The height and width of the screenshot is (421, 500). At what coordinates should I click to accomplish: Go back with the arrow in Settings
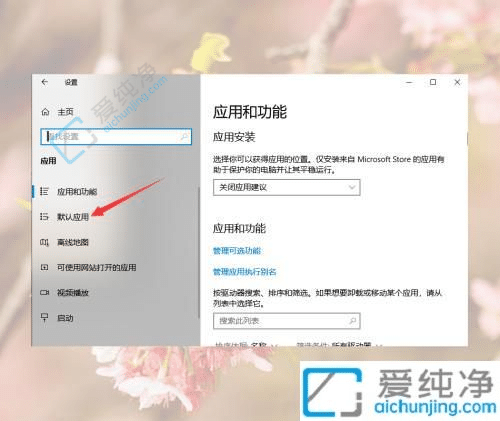coord(45,82)
